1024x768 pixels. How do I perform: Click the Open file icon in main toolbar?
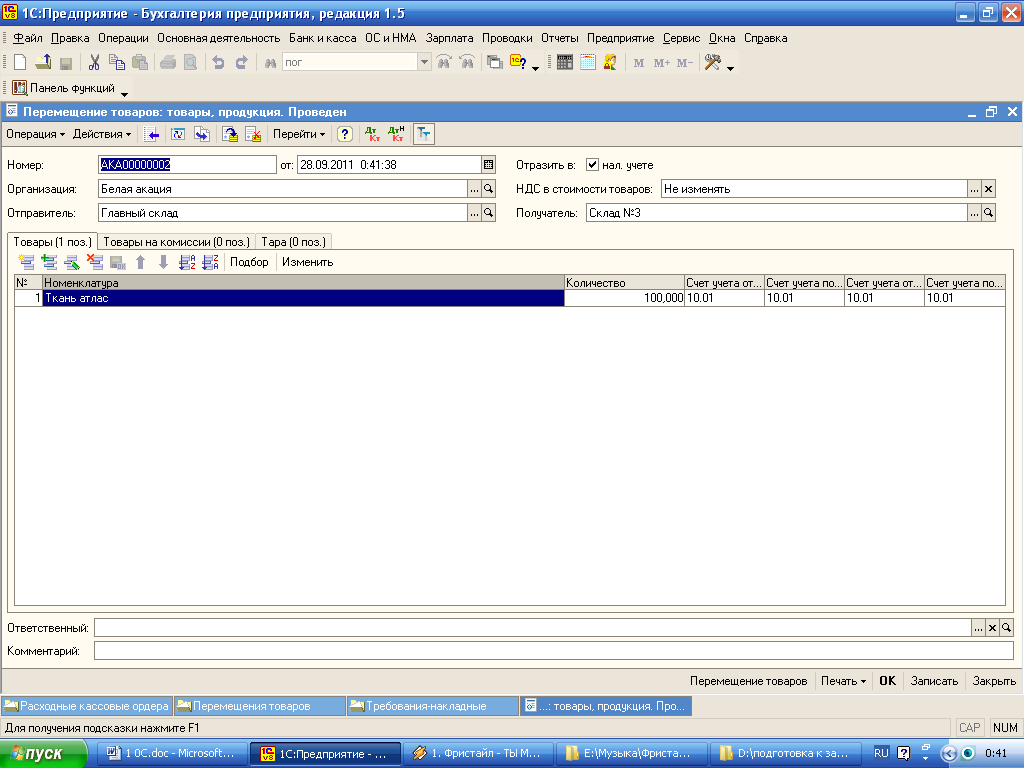(x=43, y=63)
